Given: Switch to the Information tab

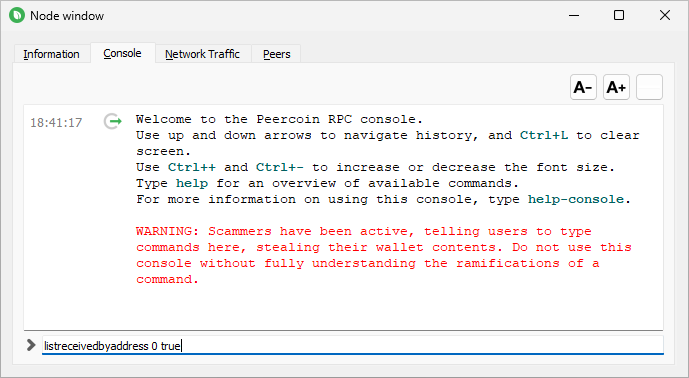Looking at the screenshot, I should (51, 54).
